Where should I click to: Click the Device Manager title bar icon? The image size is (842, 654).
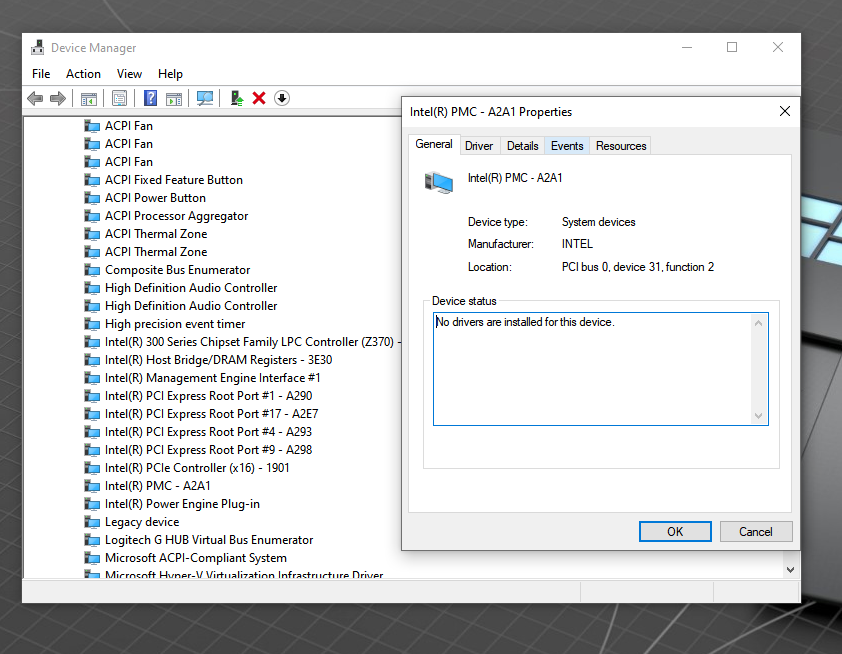point(37,47)
